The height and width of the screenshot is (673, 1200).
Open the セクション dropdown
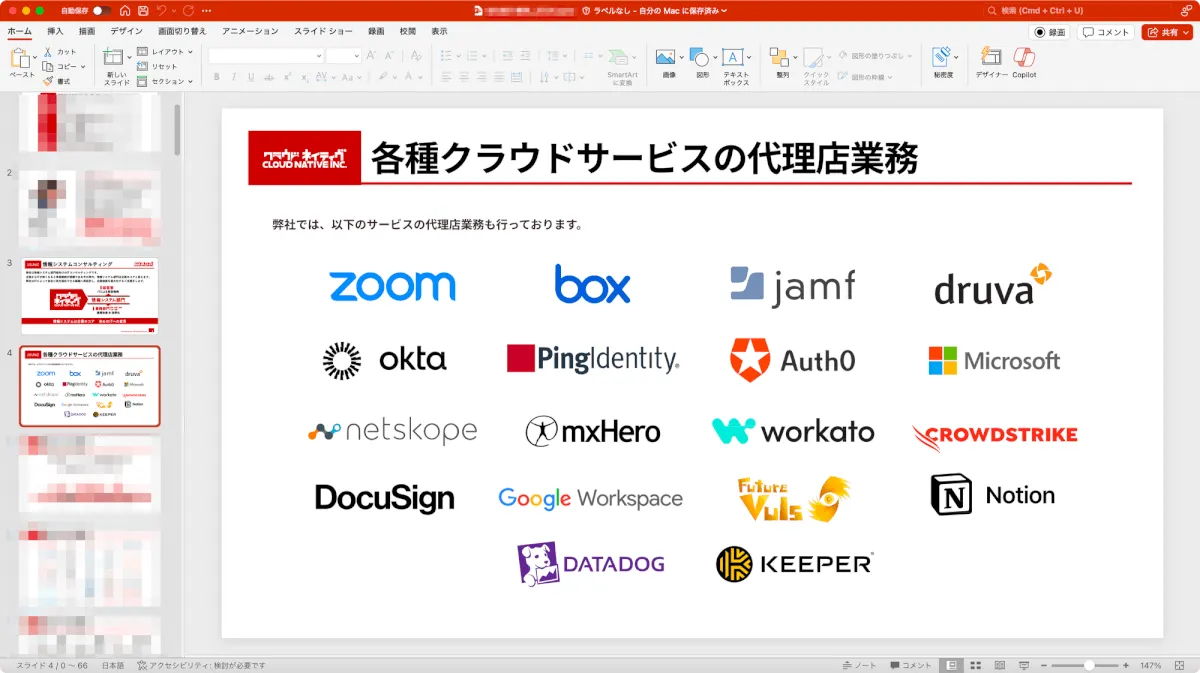[164, 81]
